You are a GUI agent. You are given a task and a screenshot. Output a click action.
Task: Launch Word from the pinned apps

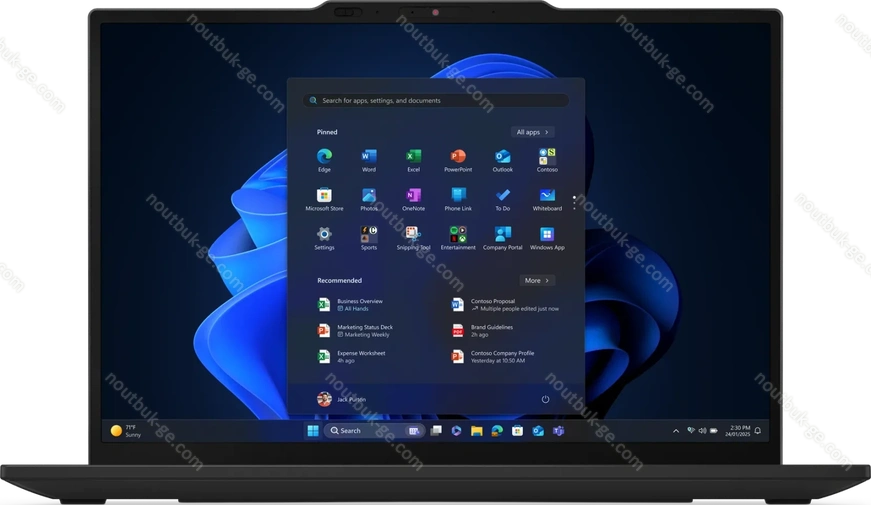pos(369,157)
